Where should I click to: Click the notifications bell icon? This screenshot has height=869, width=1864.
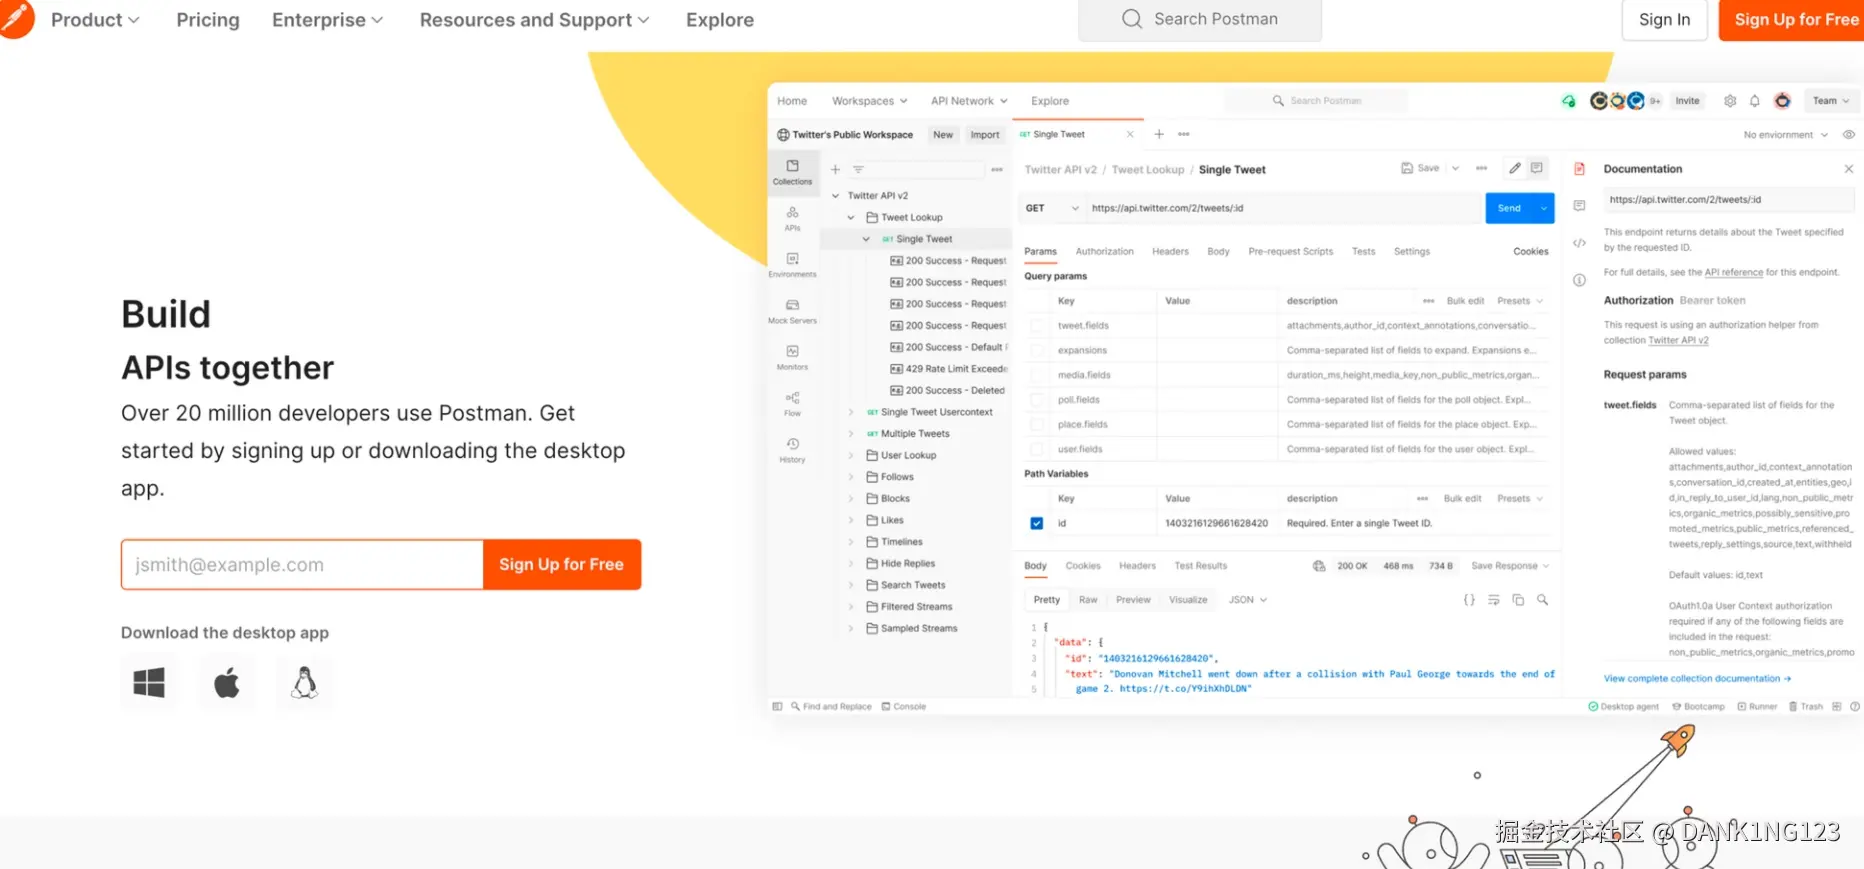tap(1755, 101)
